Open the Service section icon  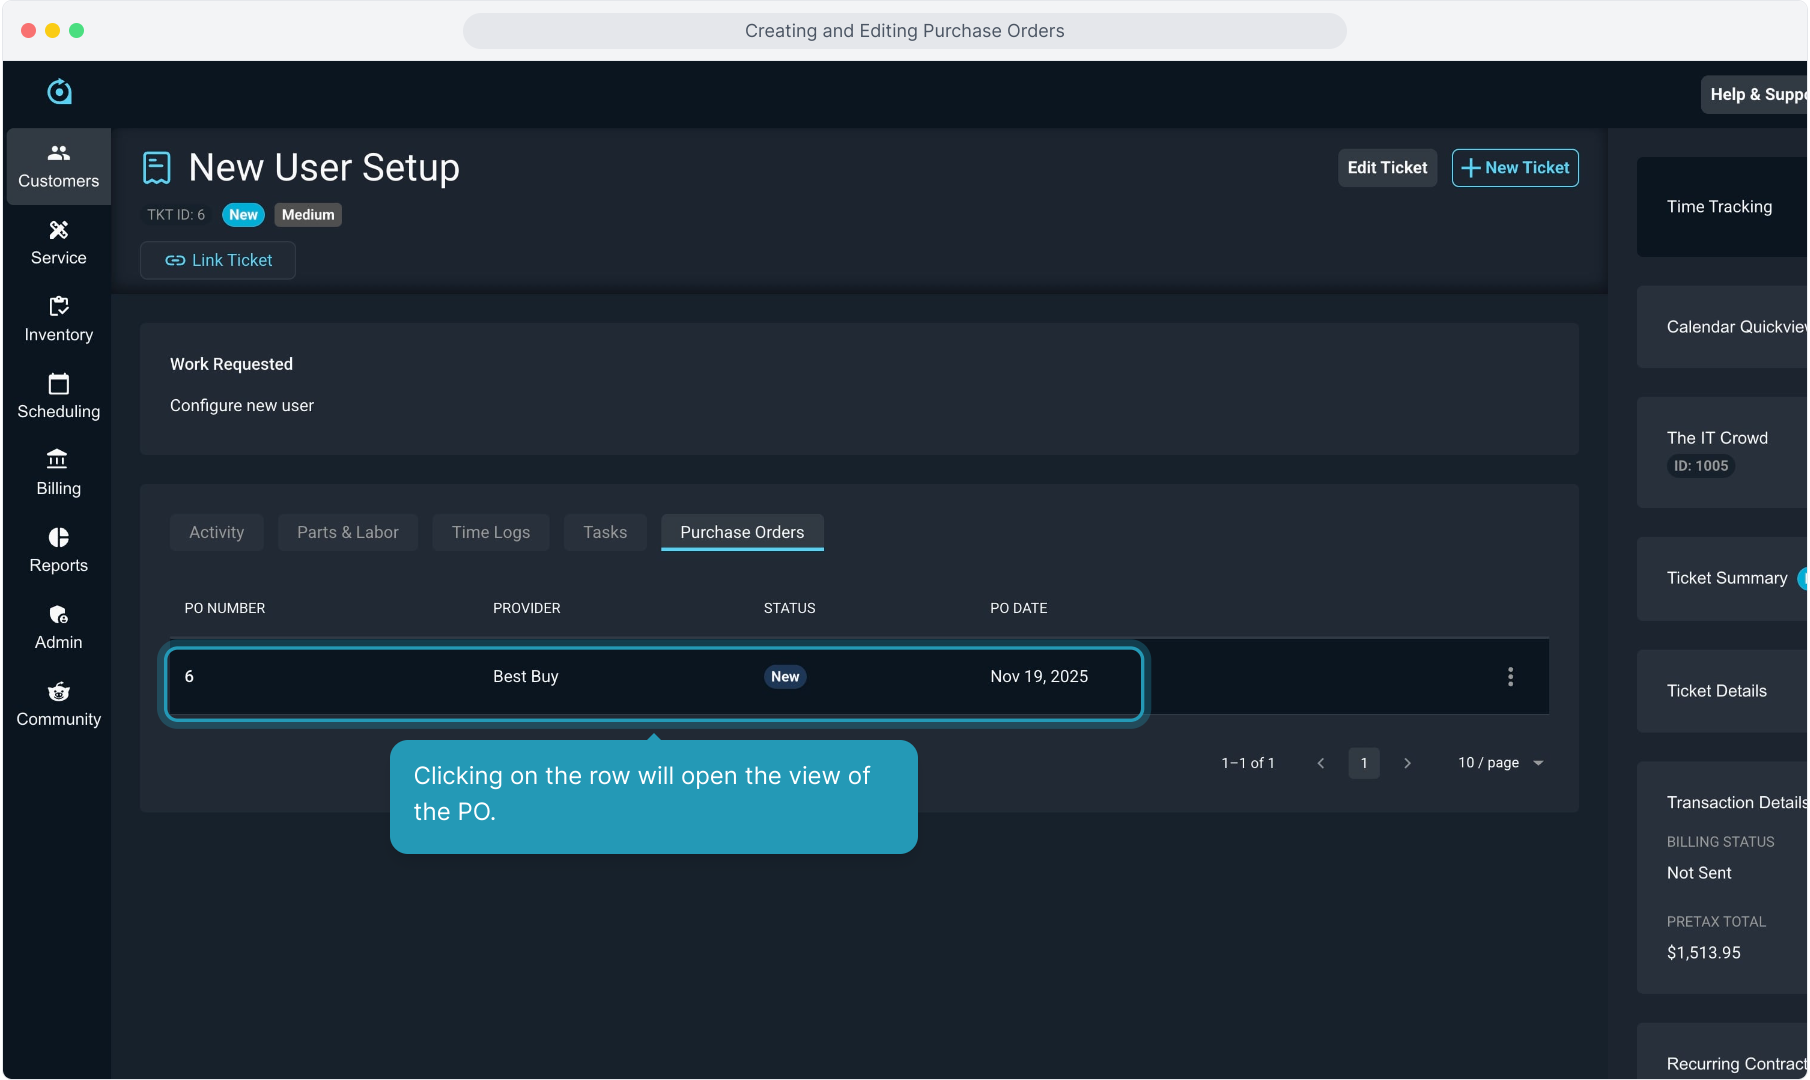coord(58,231)
